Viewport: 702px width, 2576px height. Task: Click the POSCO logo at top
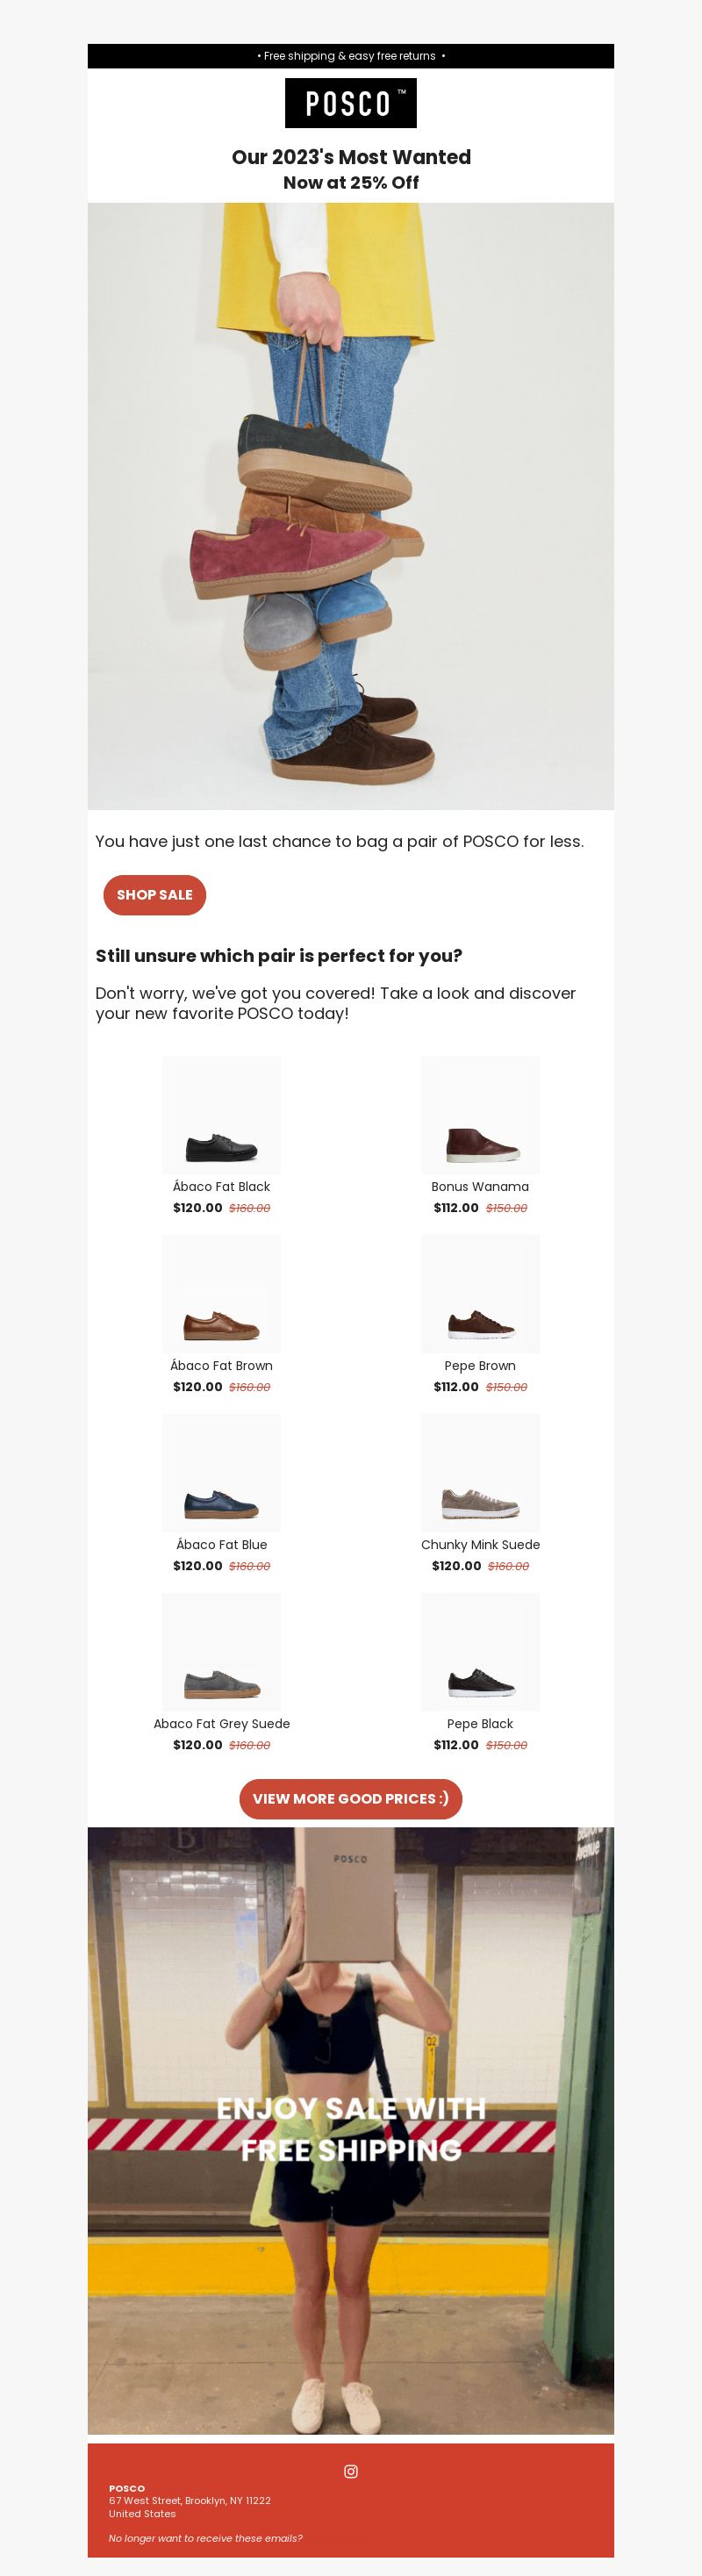[351, 103]
